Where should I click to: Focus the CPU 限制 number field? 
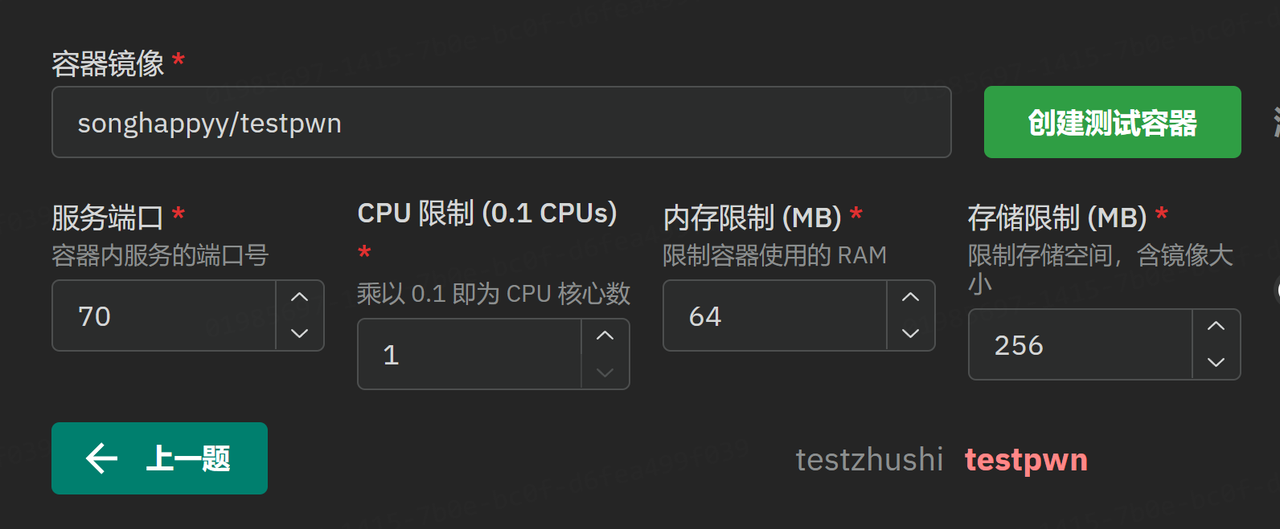470,354
